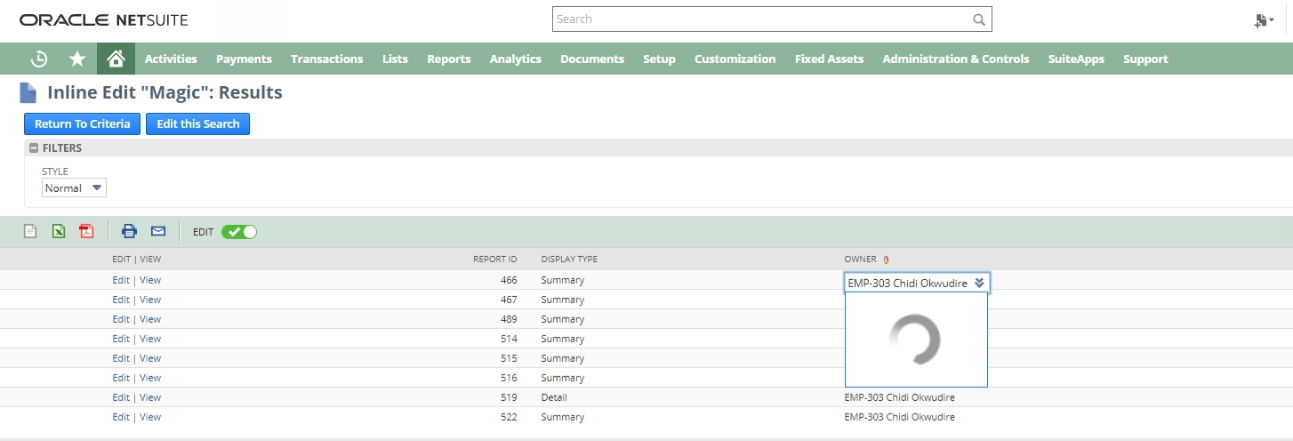The height and width of the screenshot is (441, 1293).
Task: Click View link for report 466
Action: point(150,280)
